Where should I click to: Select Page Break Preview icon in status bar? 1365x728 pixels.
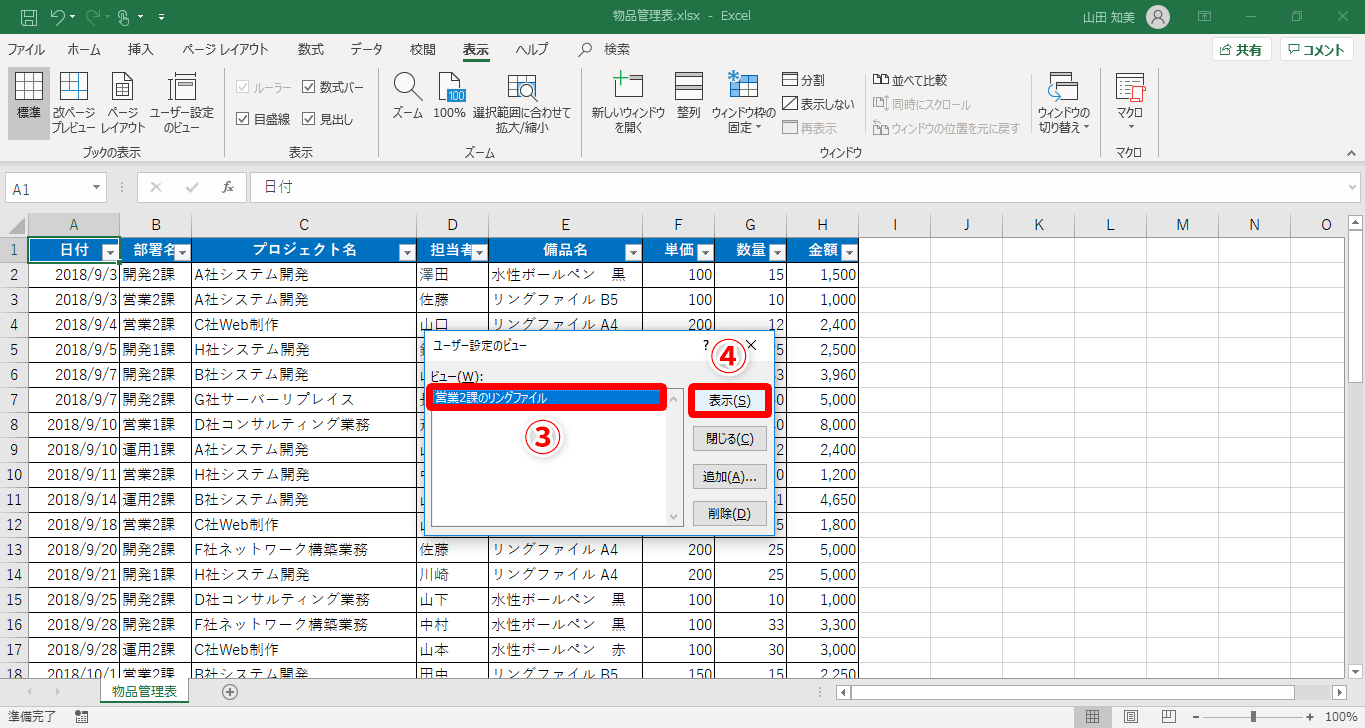tap(1167, 716)
